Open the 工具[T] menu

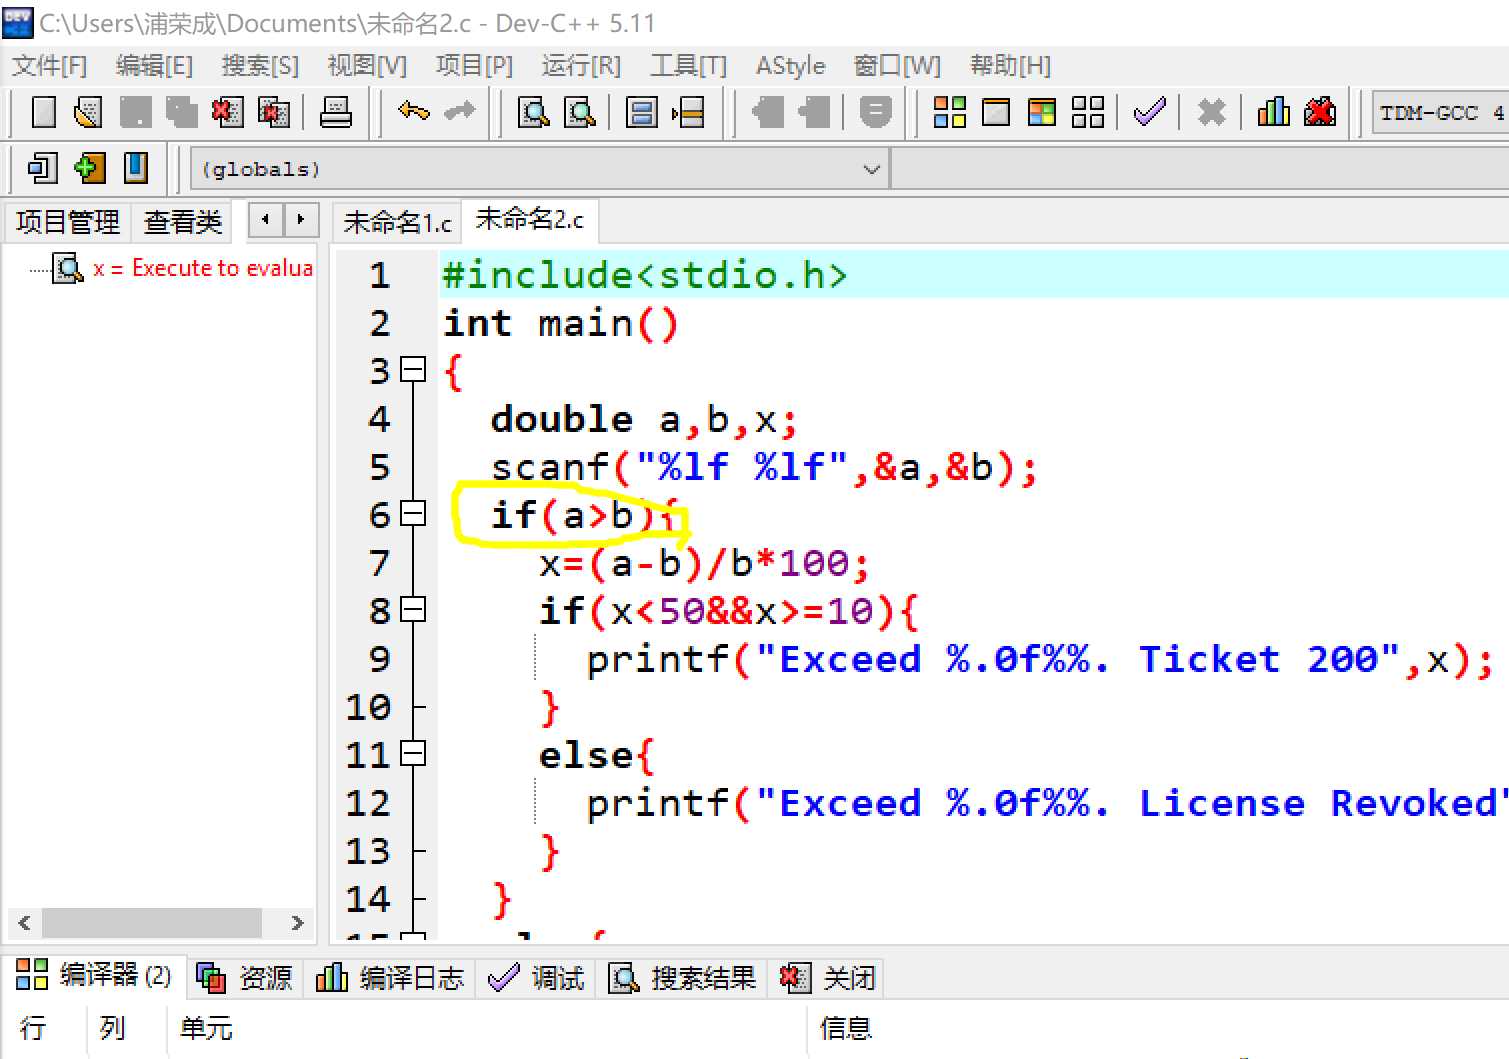688,66
